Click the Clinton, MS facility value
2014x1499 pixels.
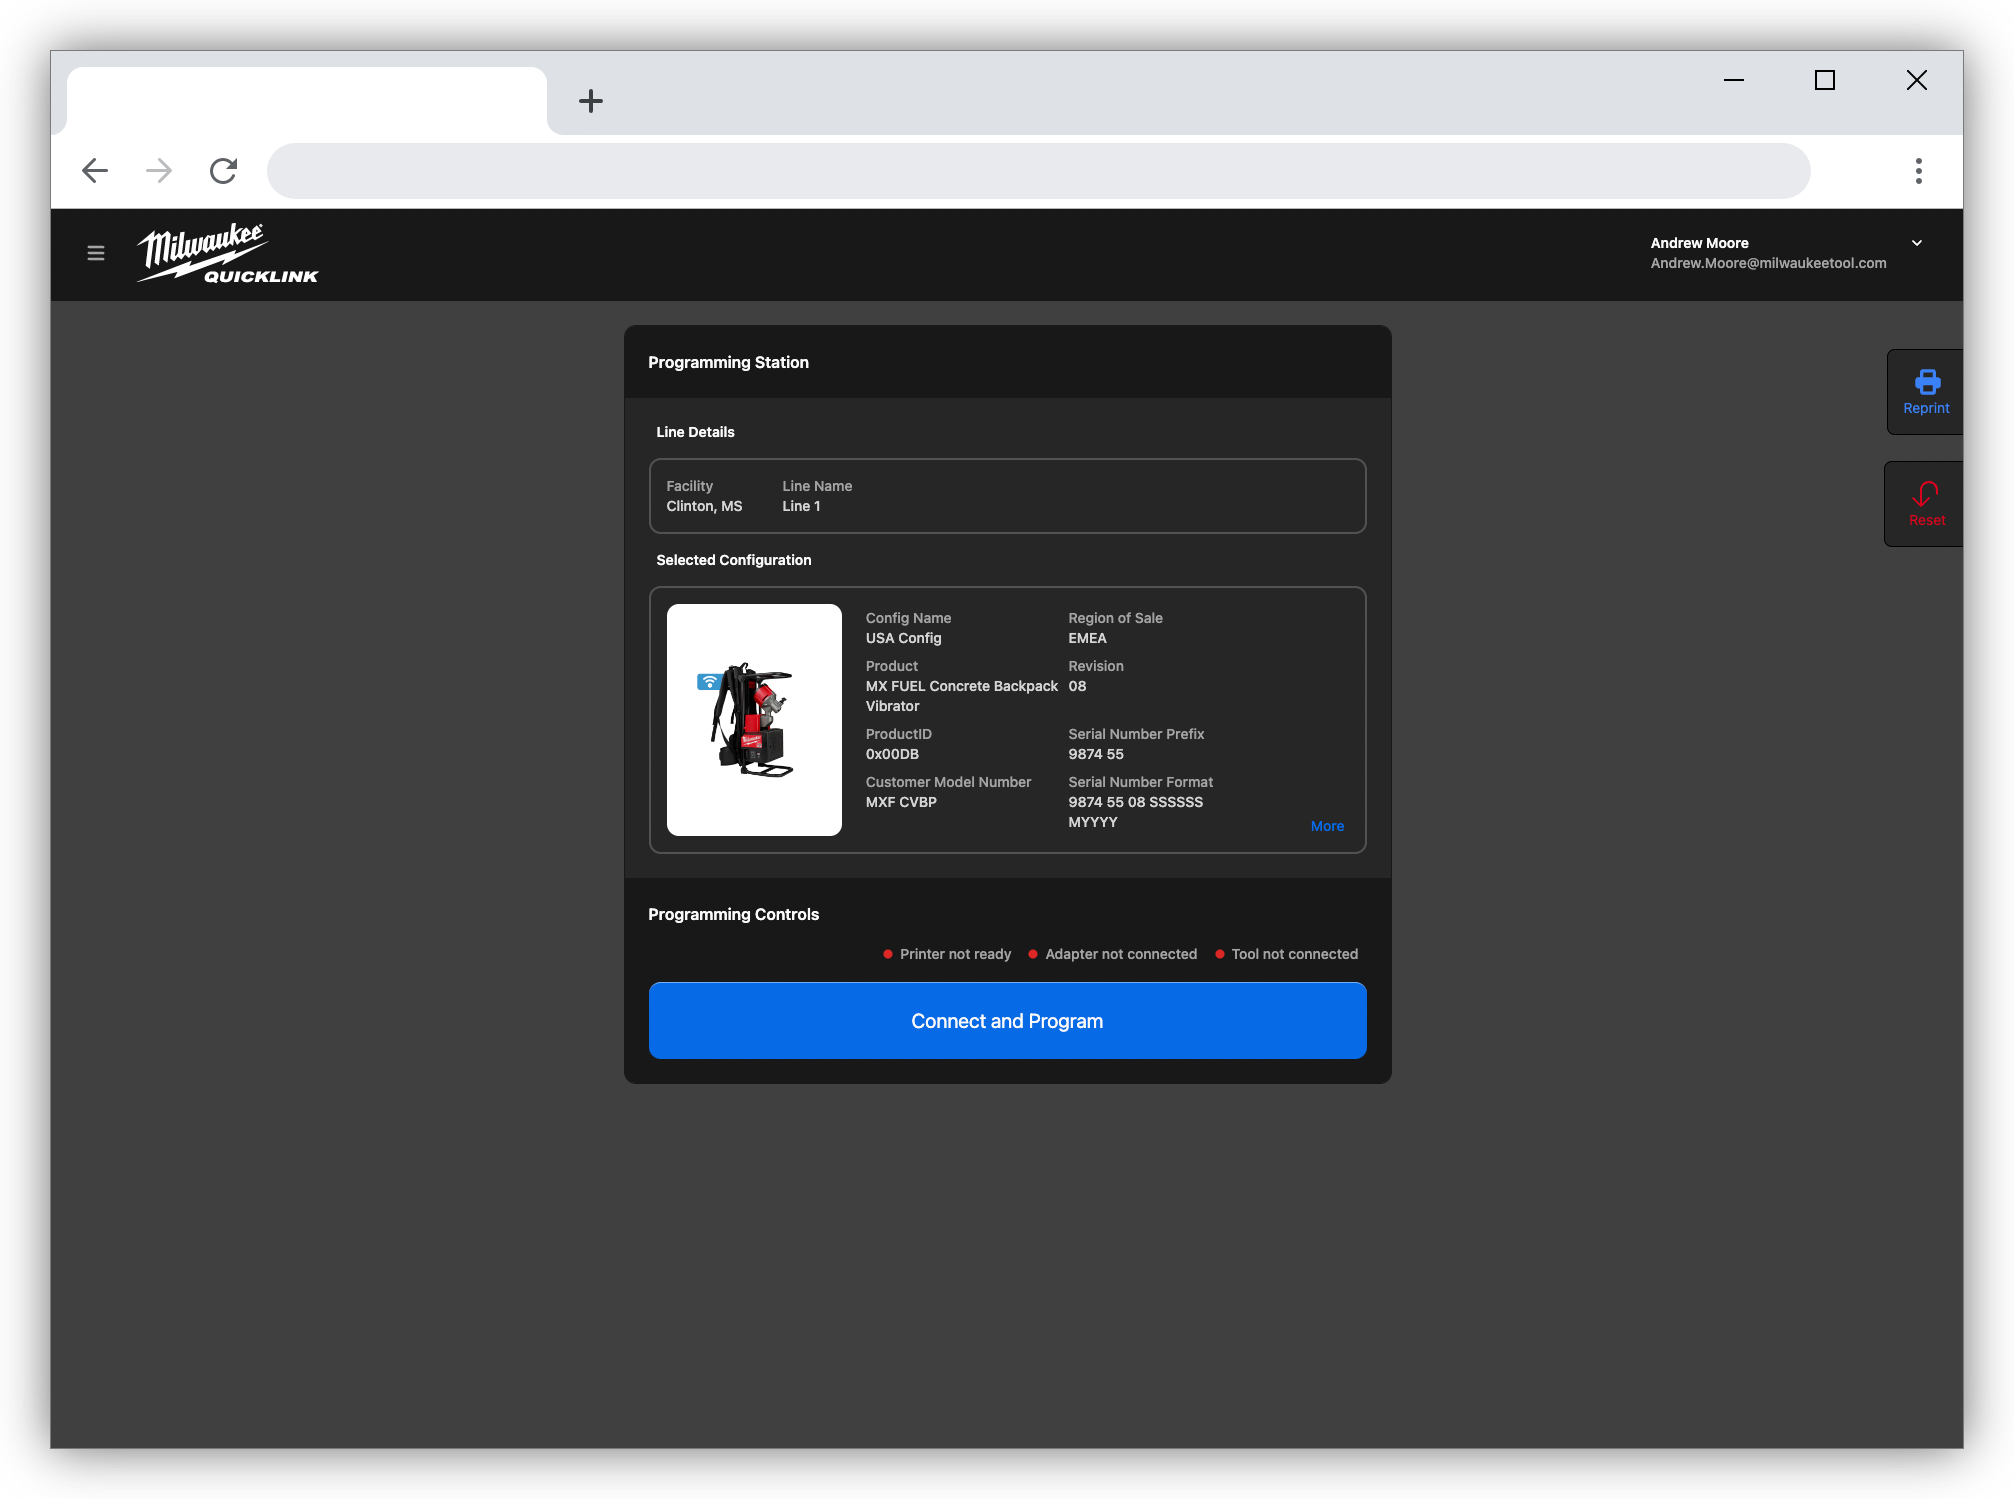704,506
